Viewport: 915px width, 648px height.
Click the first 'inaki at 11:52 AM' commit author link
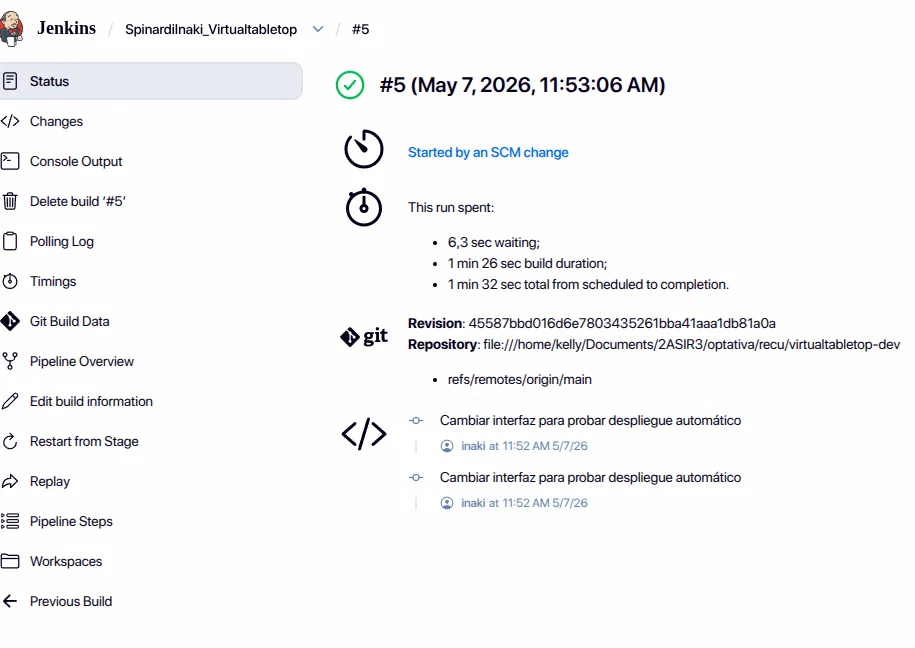(x=524, y=446)
